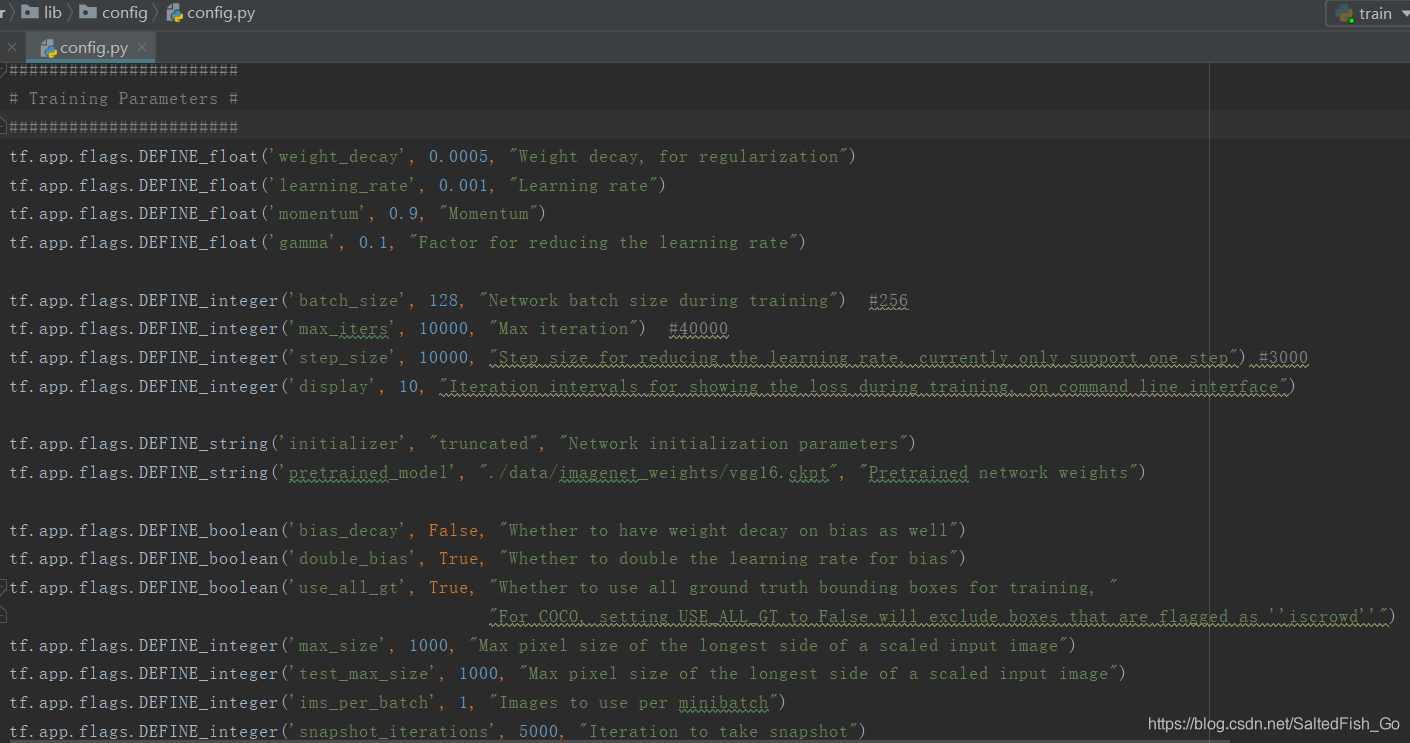Click the "truncated" string value
The image size is (1410, 743).
coord(484,443)
